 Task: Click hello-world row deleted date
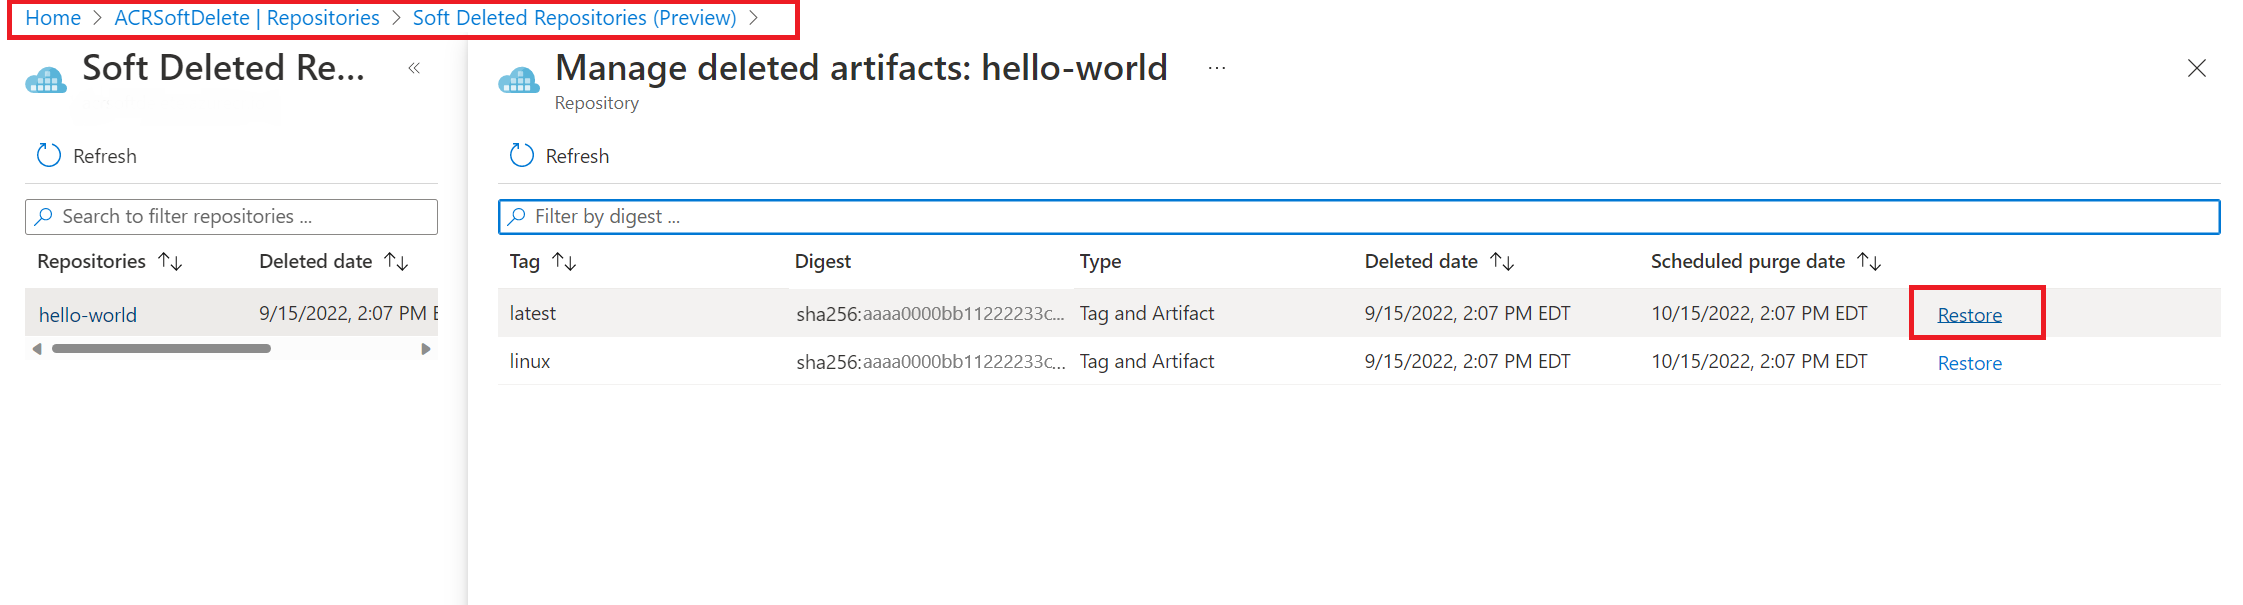348,313
